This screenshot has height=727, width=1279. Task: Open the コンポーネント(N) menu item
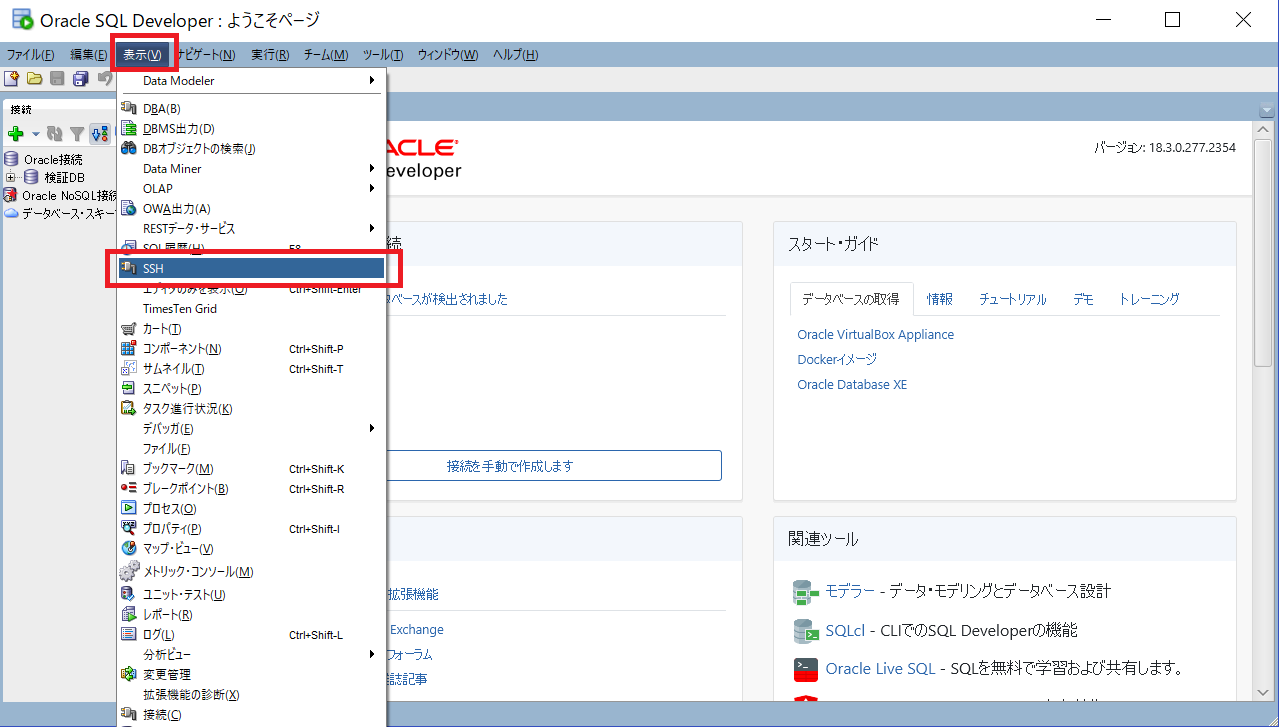[251, 348]
